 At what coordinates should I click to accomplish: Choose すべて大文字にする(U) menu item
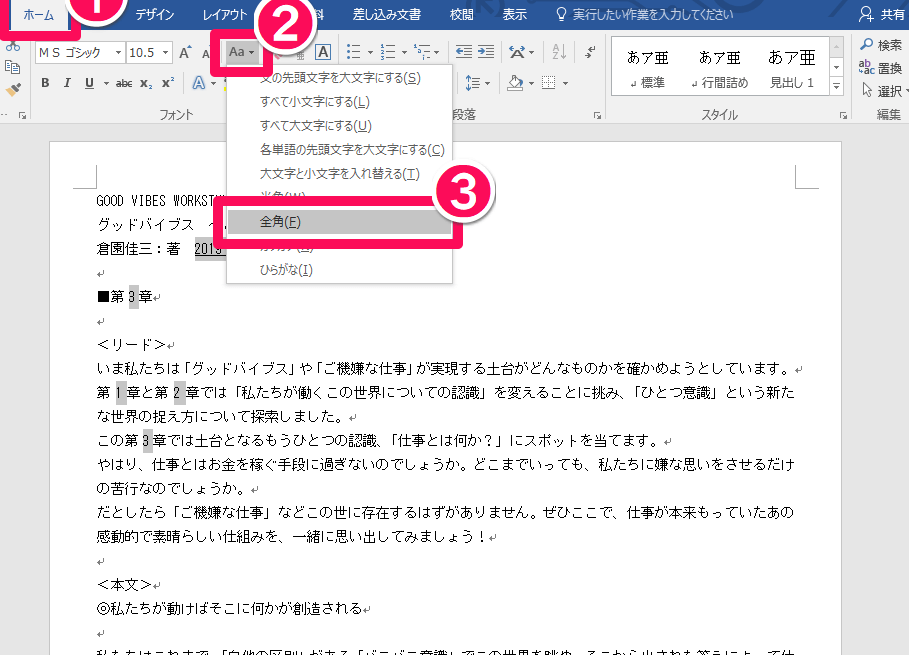pos(340,126)
